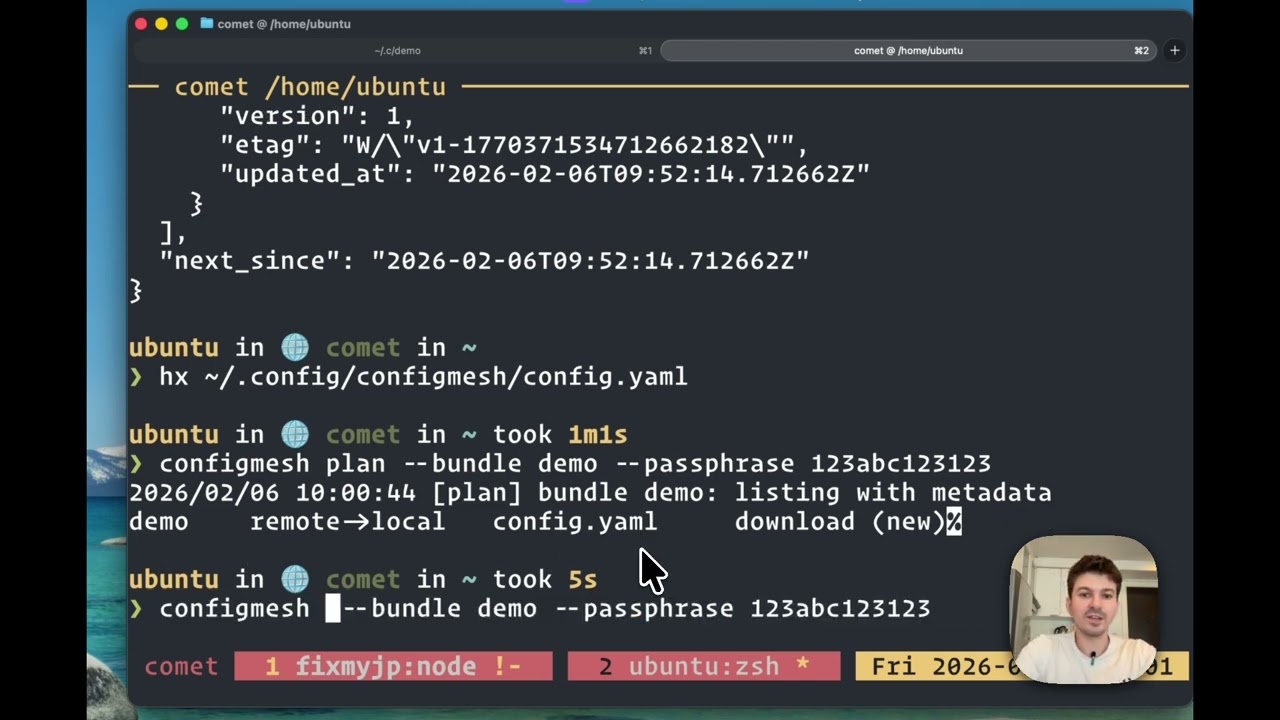Click the "took 5s" duration text
This screenshot has width=1280, height=720.
(545, 579)
